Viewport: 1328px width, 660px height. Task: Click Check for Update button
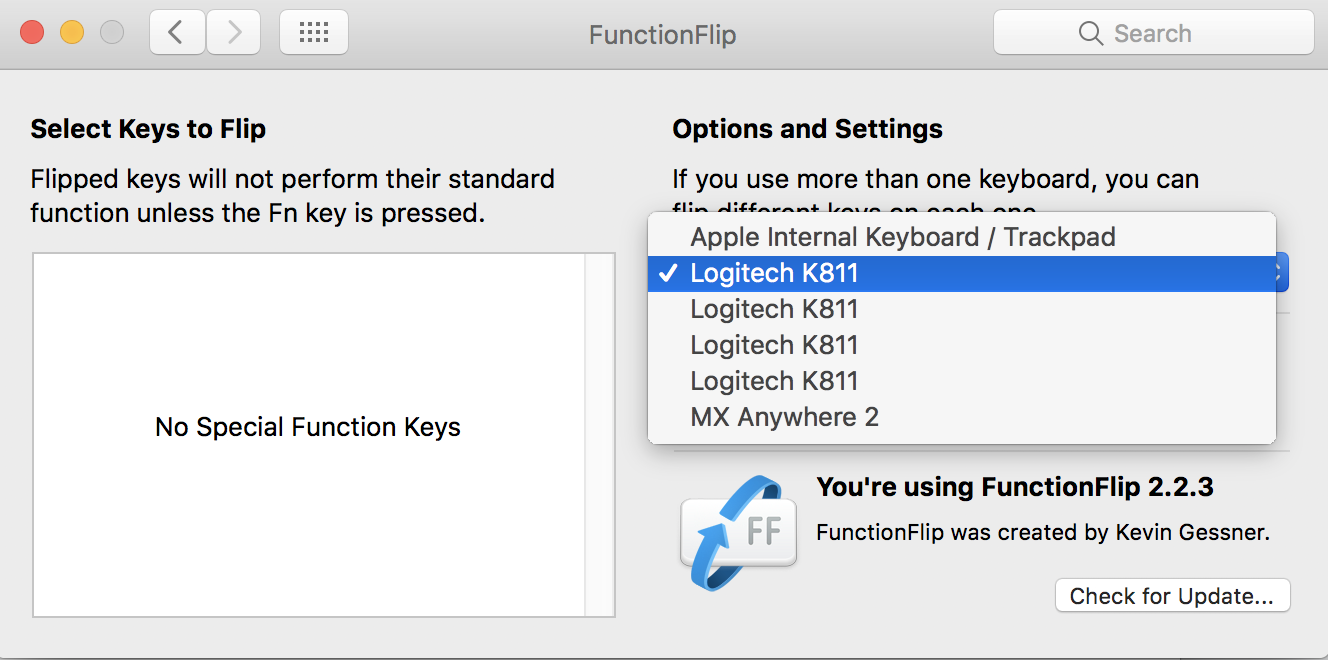(1172, 596)
